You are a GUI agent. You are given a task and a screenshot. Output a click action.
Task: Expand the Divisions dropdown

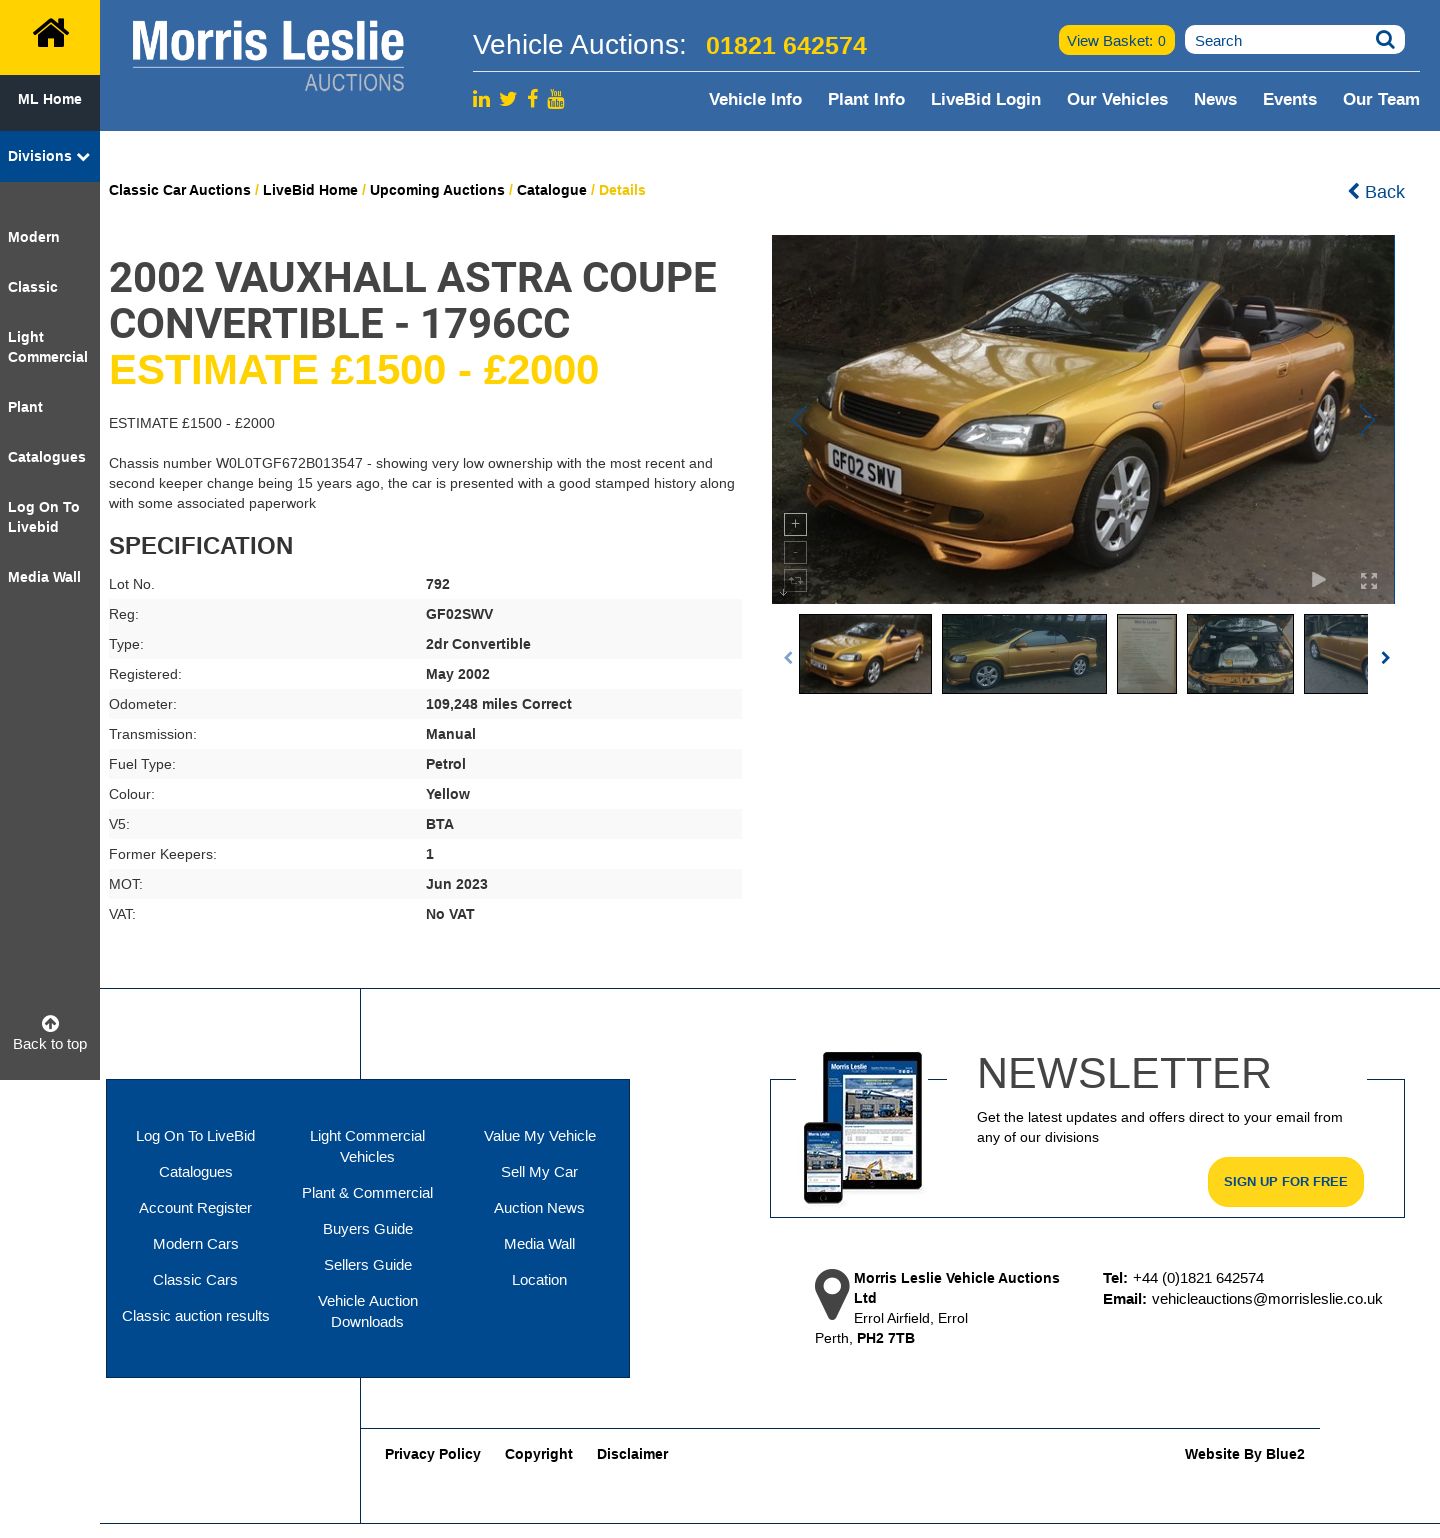tap(50, 156)
